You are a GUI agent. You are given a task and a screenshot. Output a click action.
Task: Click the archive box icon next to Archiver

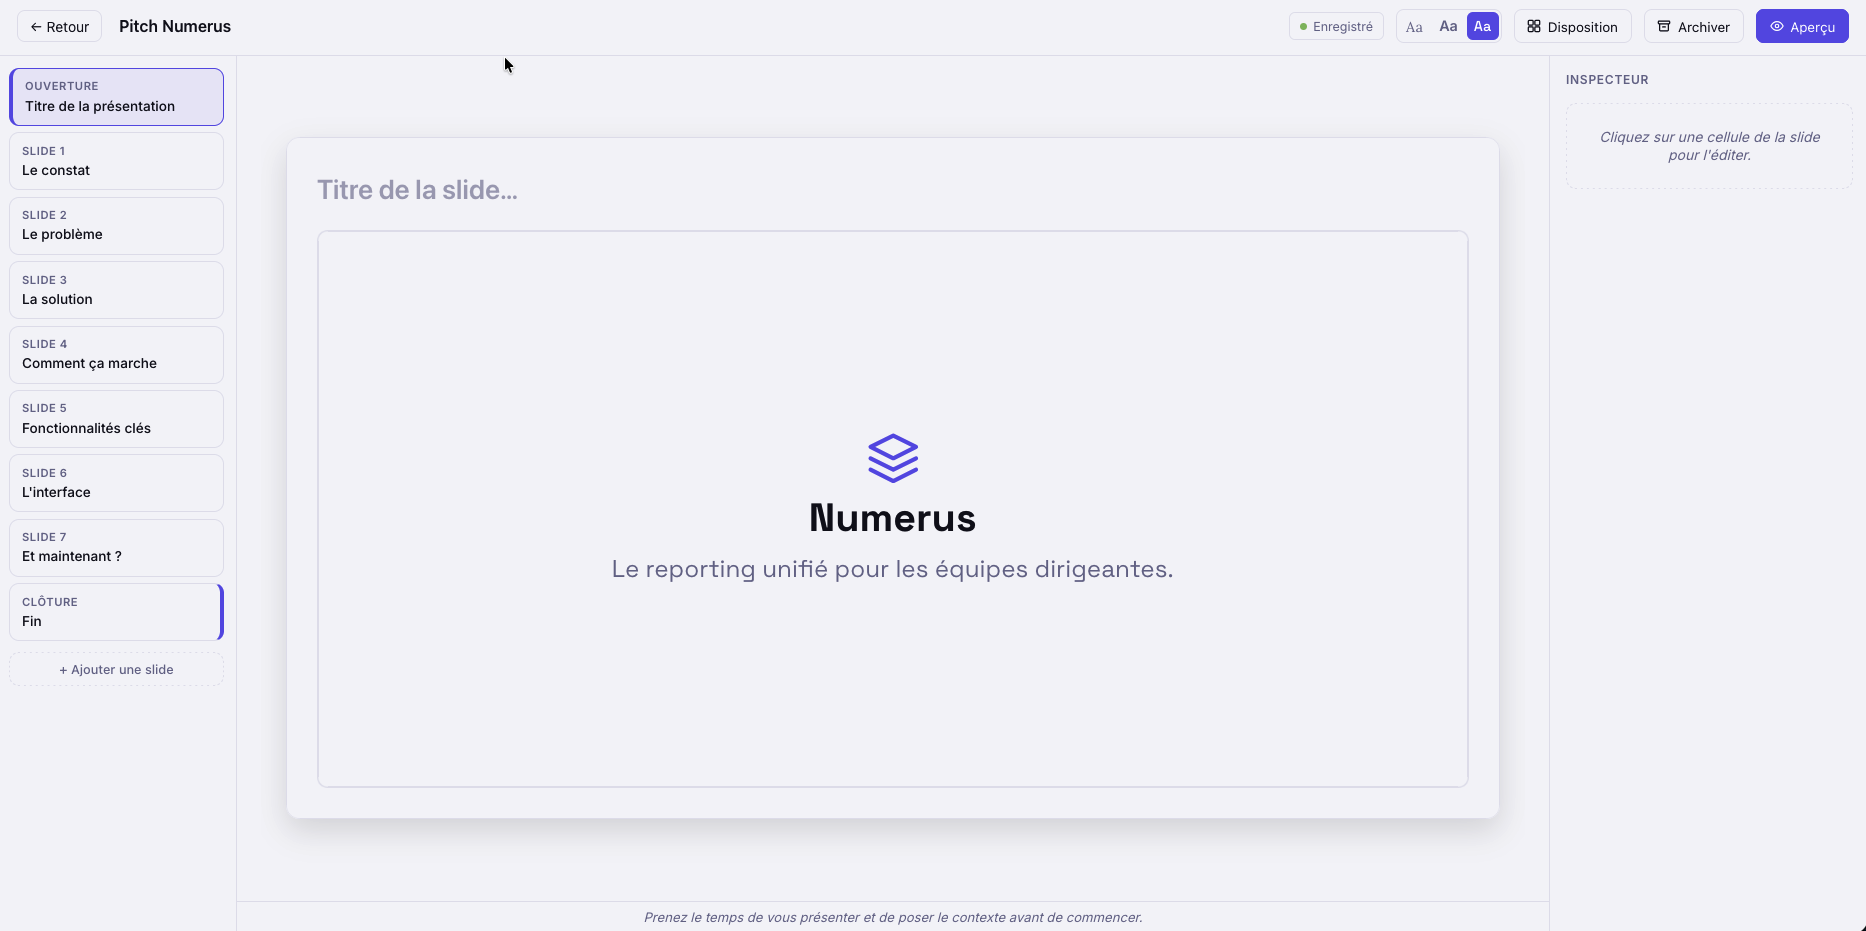tap(1664, 27)
